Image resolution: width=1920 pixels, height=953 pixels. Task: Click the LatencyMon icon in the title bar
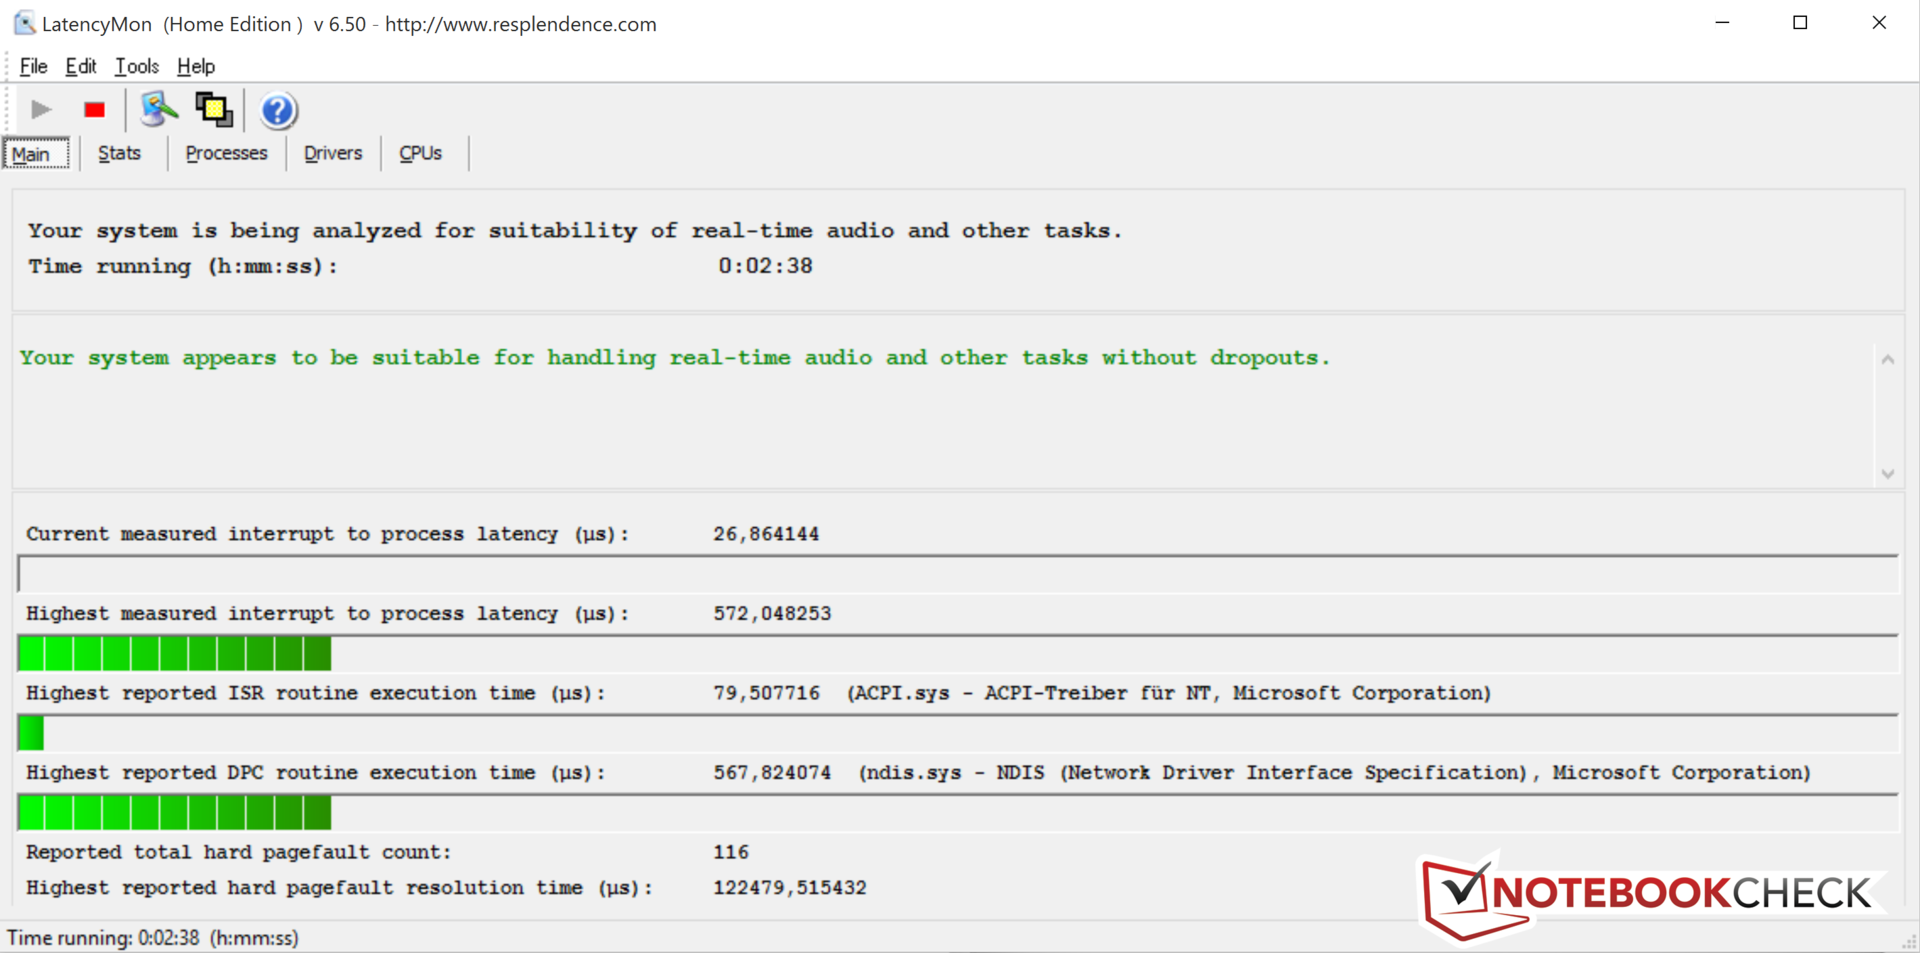(24, 23)
